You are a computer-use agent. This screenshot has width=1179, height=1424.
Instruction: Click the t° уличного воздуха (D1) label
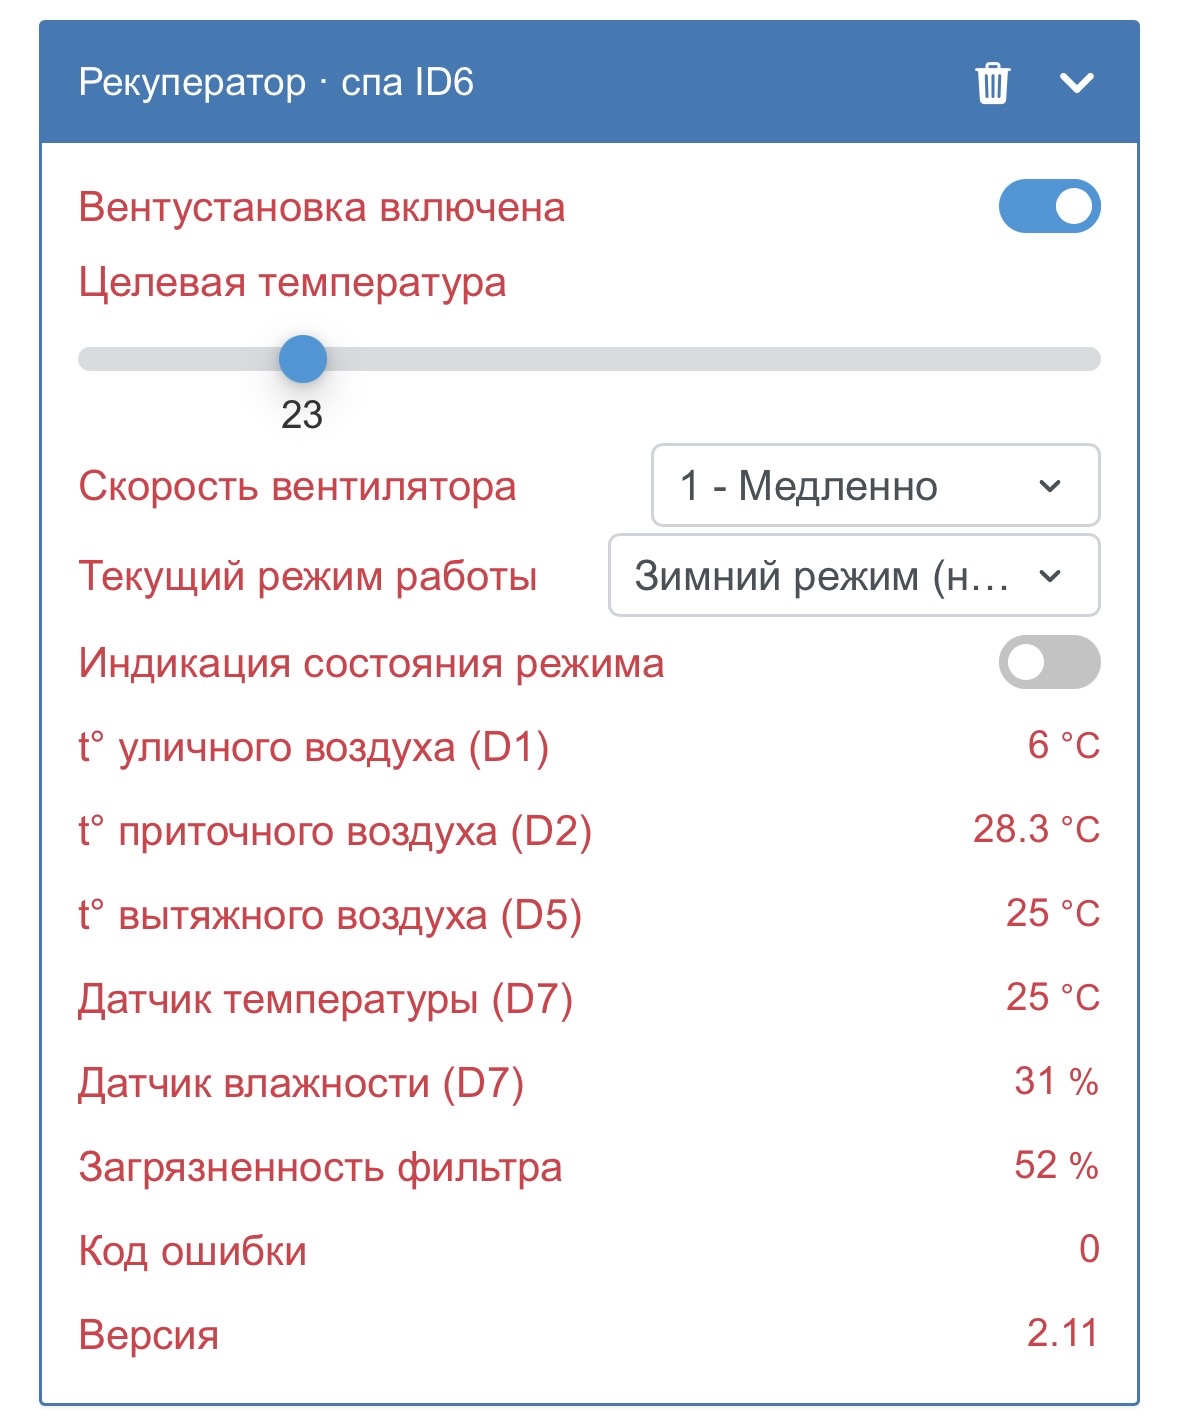[314, 748]
